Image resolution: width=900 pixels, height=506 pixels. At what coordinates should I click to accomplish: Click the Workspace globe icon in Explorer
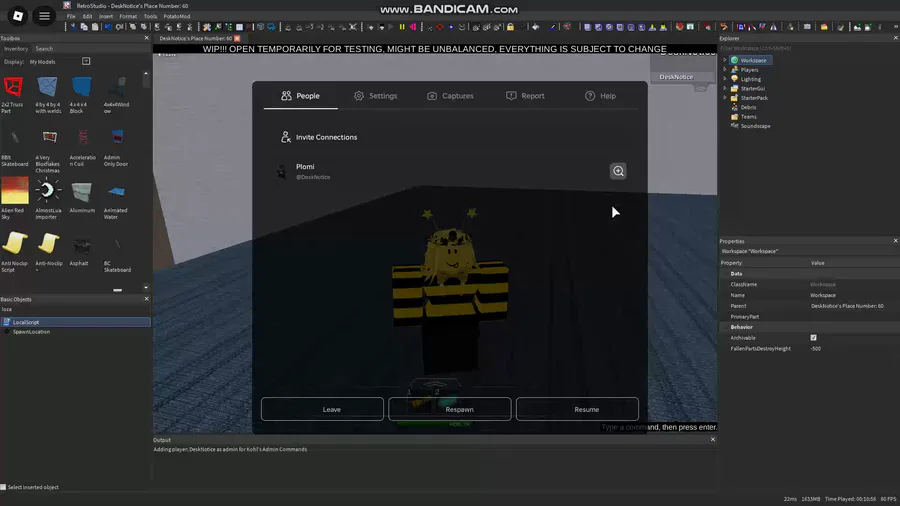click(734, 60)
